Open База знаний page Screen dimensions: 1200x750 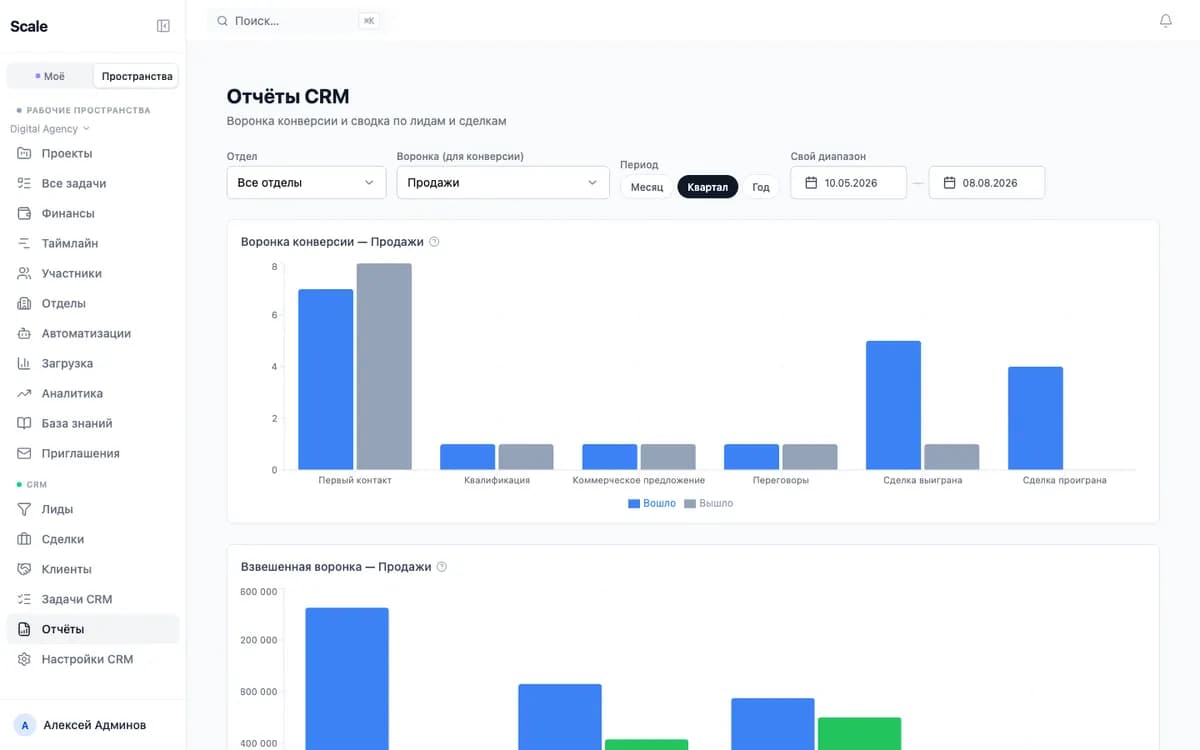coord(92,423)
